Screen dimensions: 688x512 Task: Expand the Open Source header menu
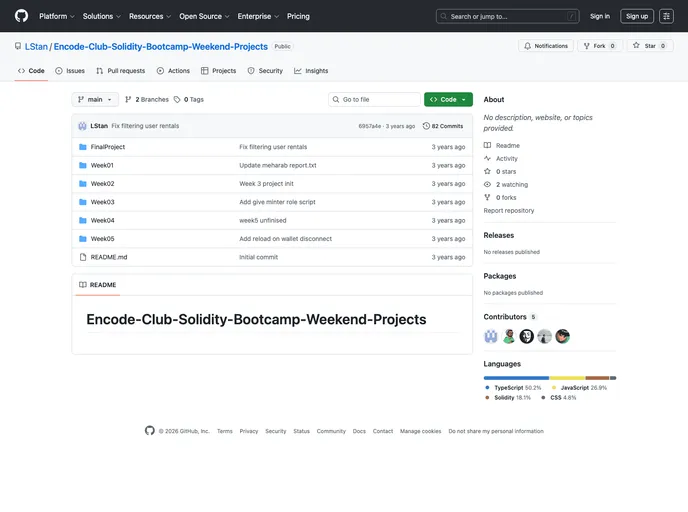coord(204,16)
